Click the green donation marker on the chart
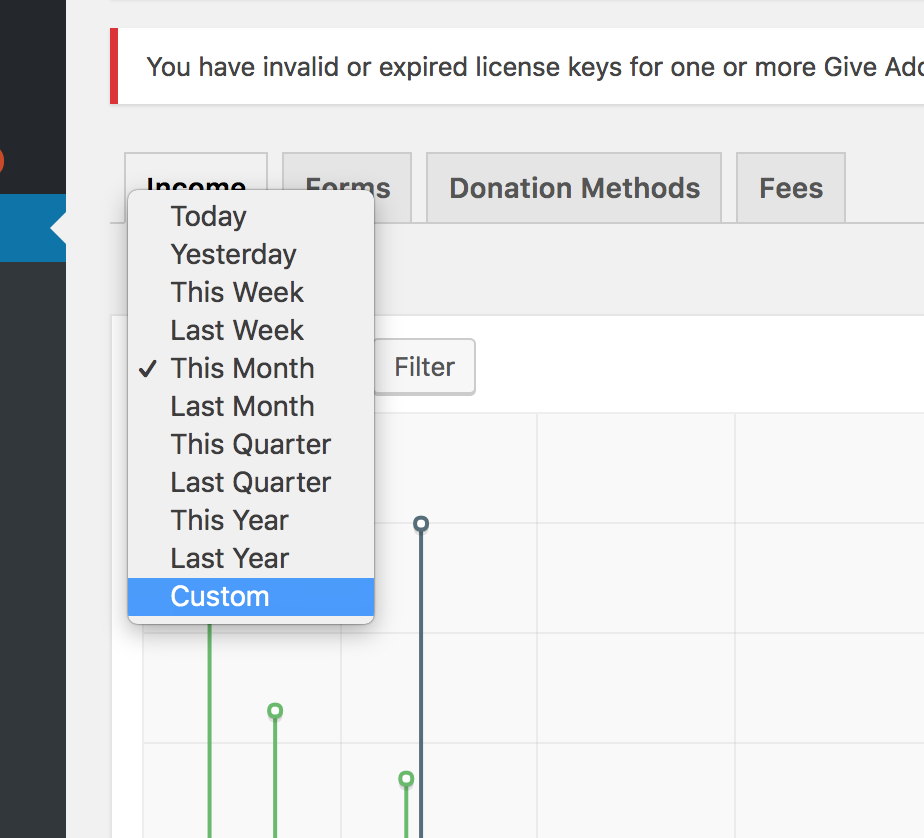 tap(274, 710)
